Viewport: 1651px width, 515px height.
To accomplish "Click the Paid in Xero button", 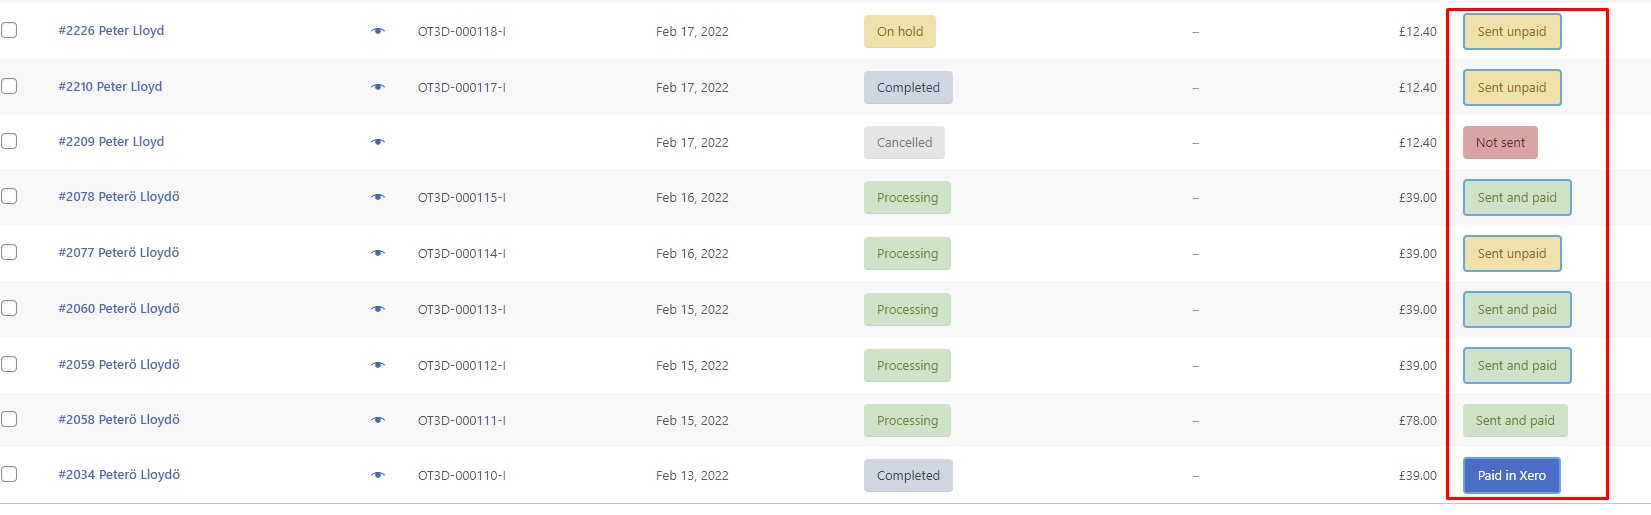I will (1511, 476).
